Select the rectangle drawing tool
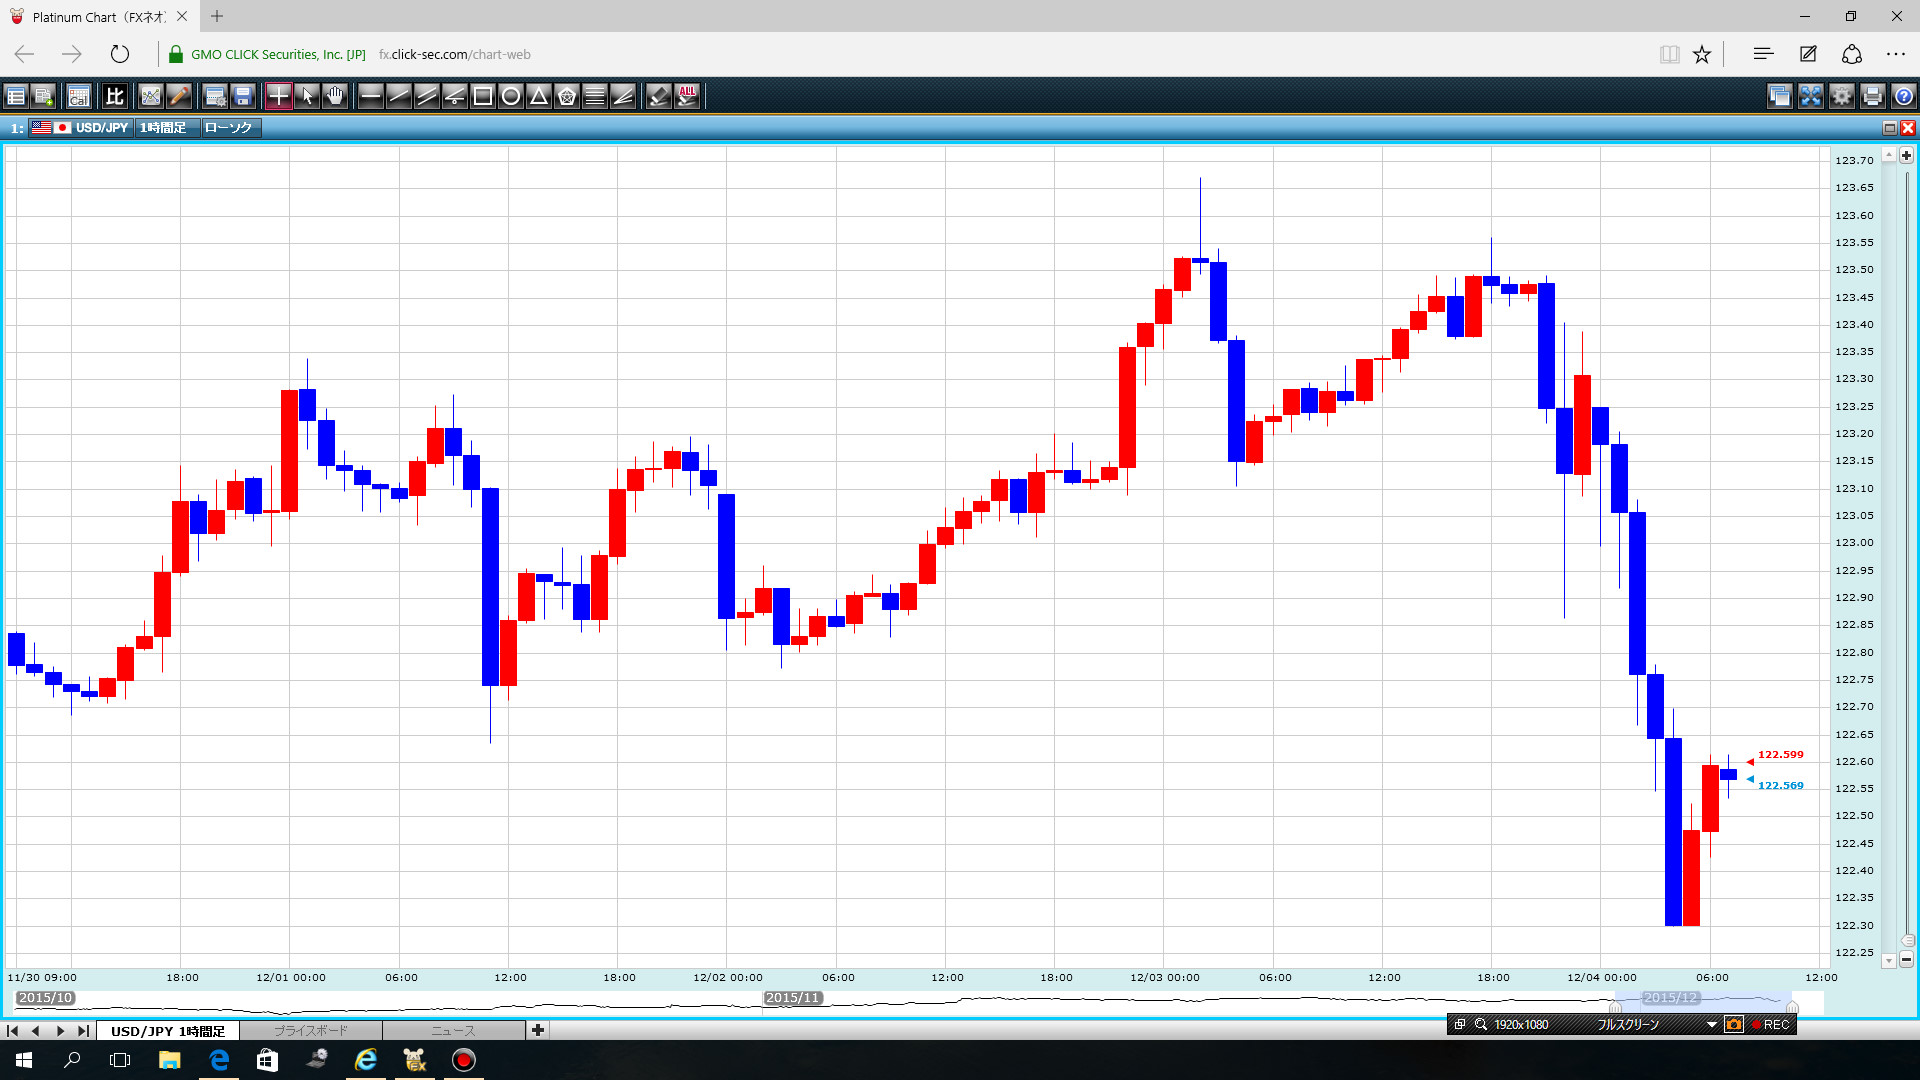1920x1080 pixels. click(x=483, y=96)
